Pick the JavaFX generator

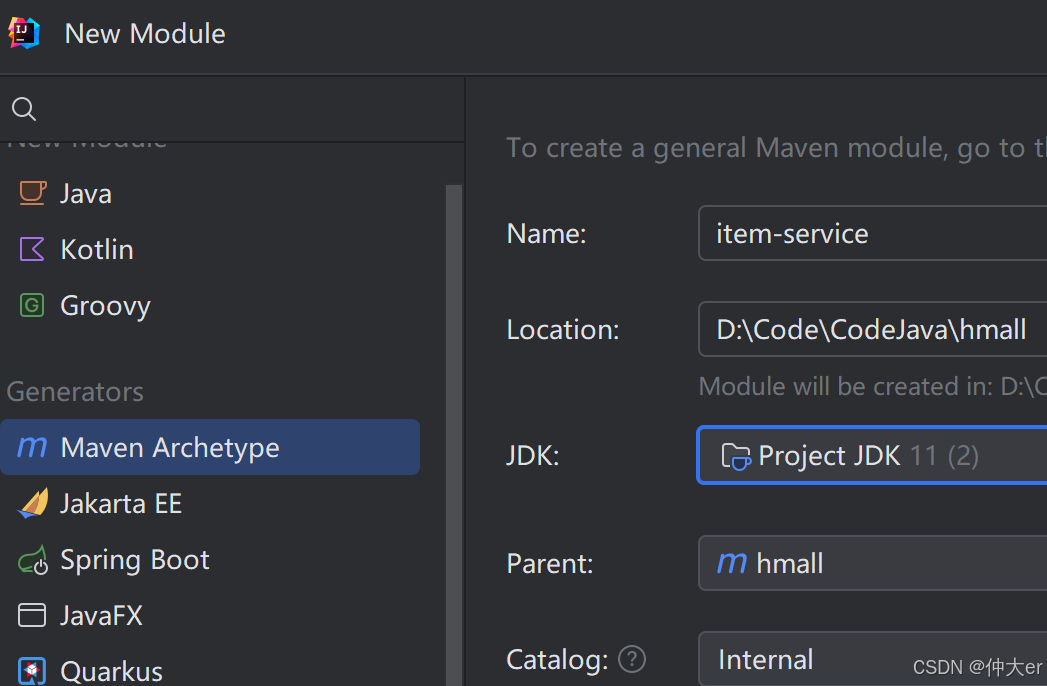click(x=210, y=615)
